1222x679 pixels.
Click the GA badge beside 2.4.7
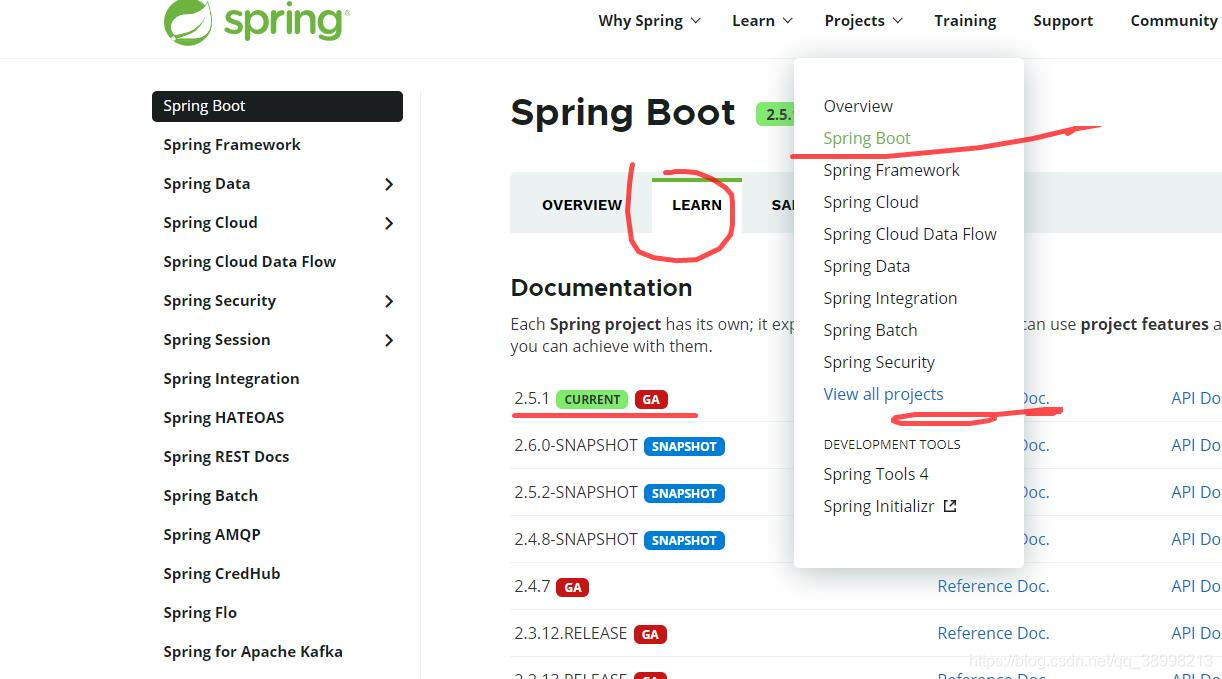click(573, 587)
